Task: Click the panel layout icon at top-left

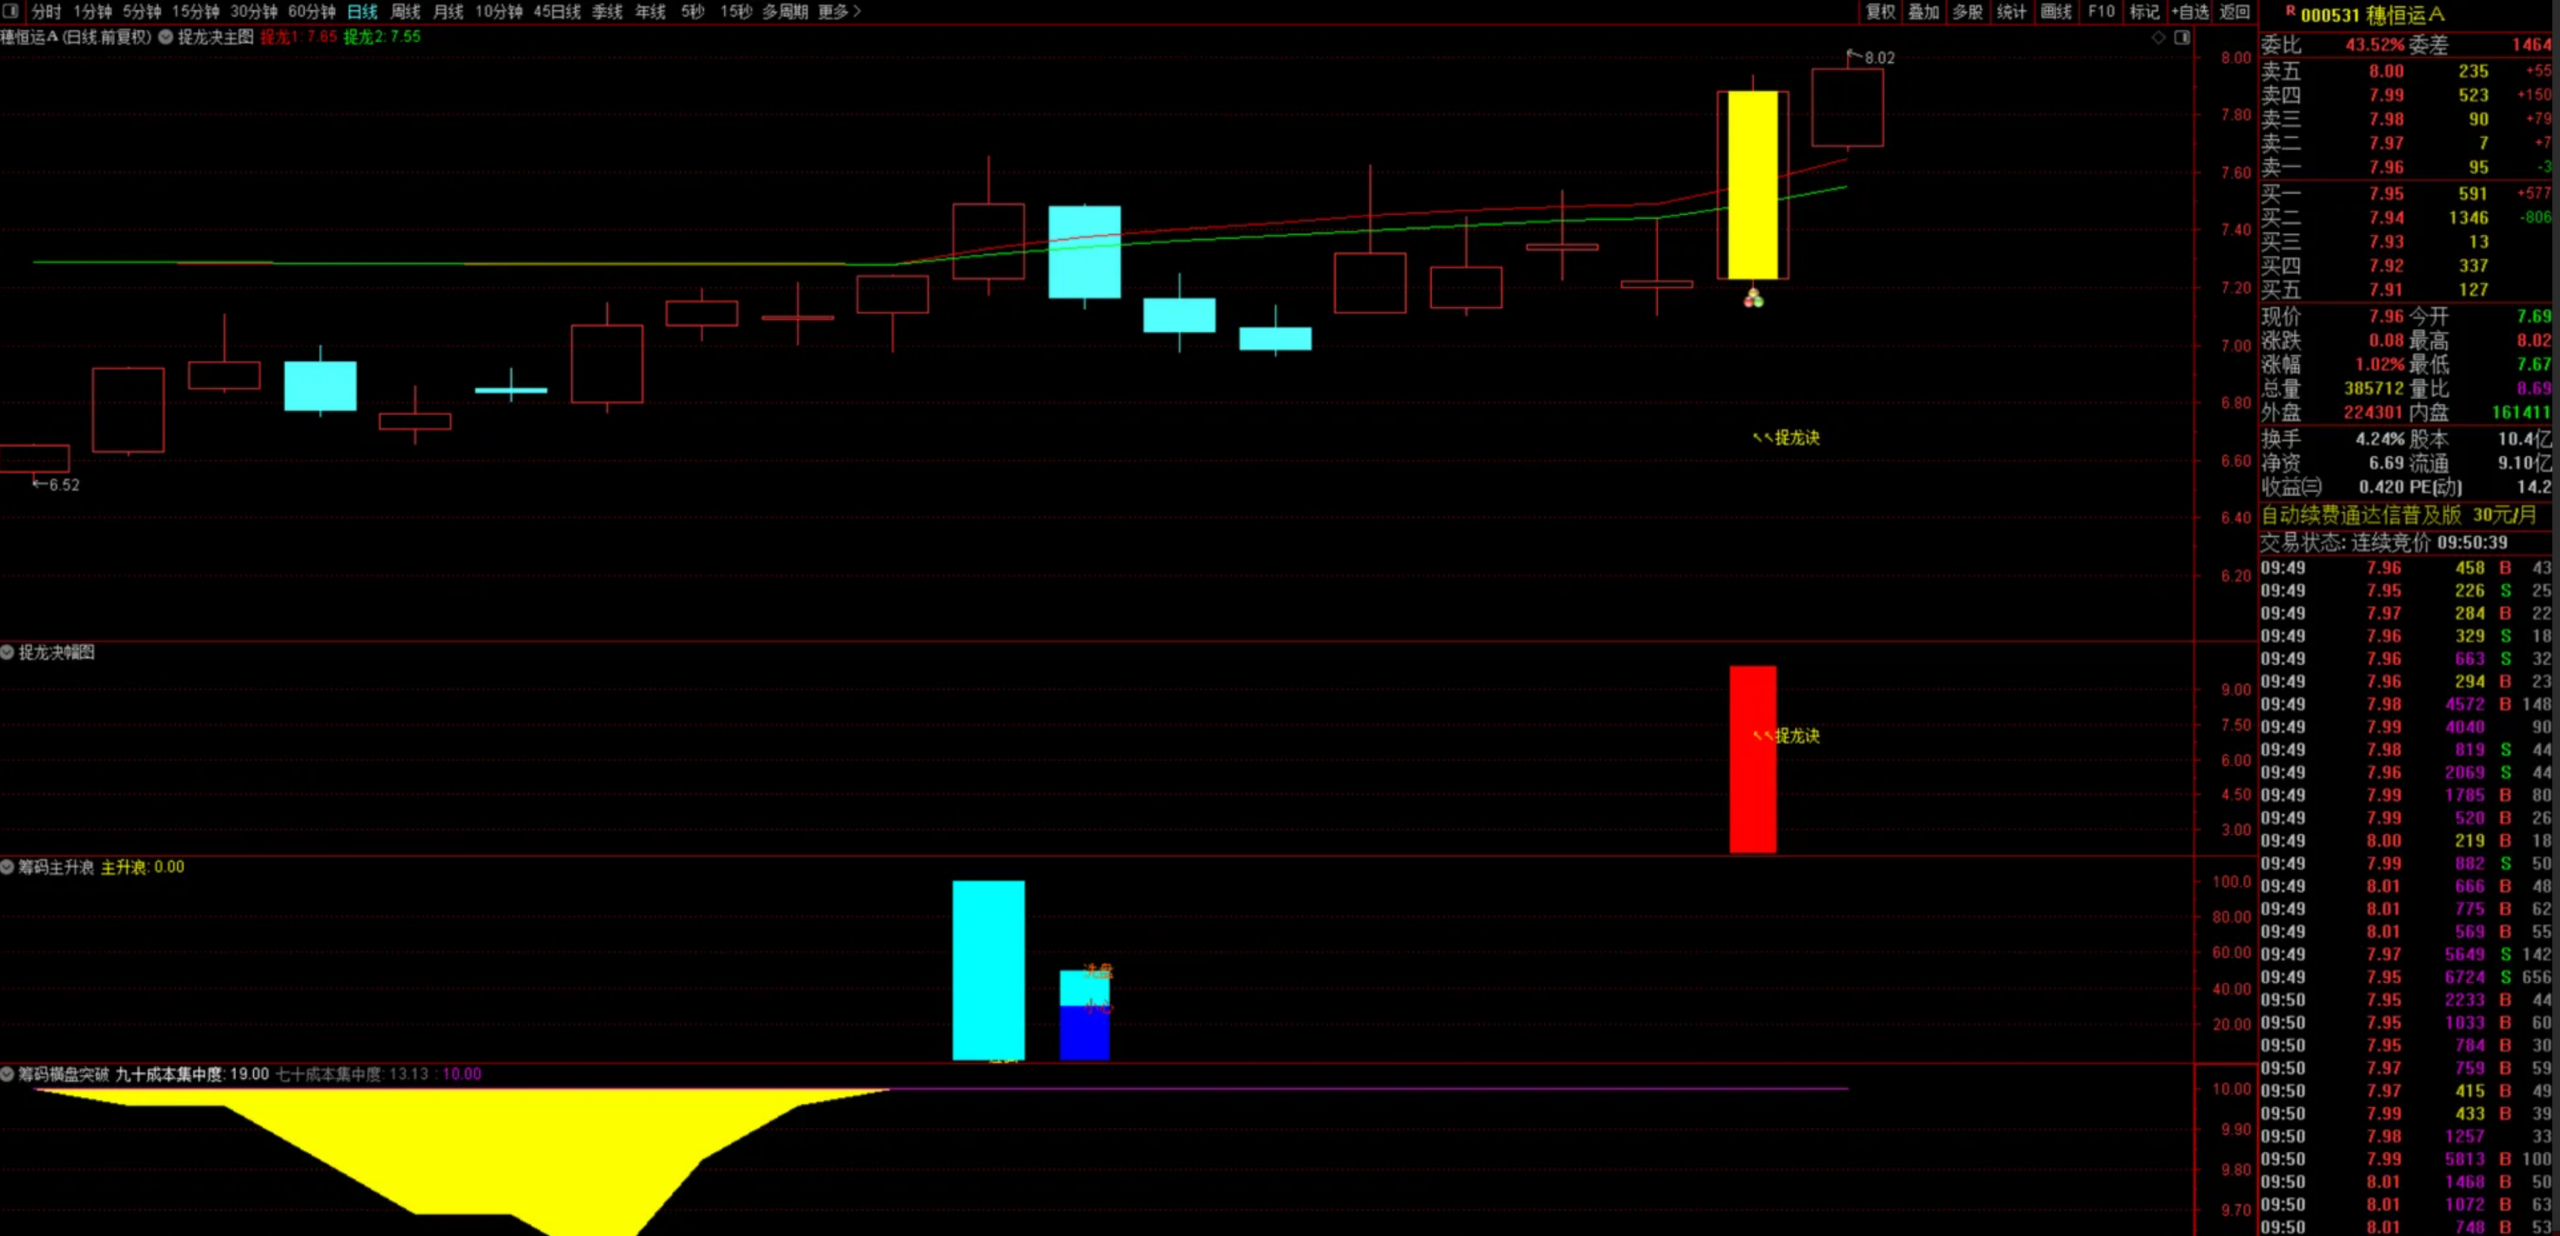Action: (11, 11)
